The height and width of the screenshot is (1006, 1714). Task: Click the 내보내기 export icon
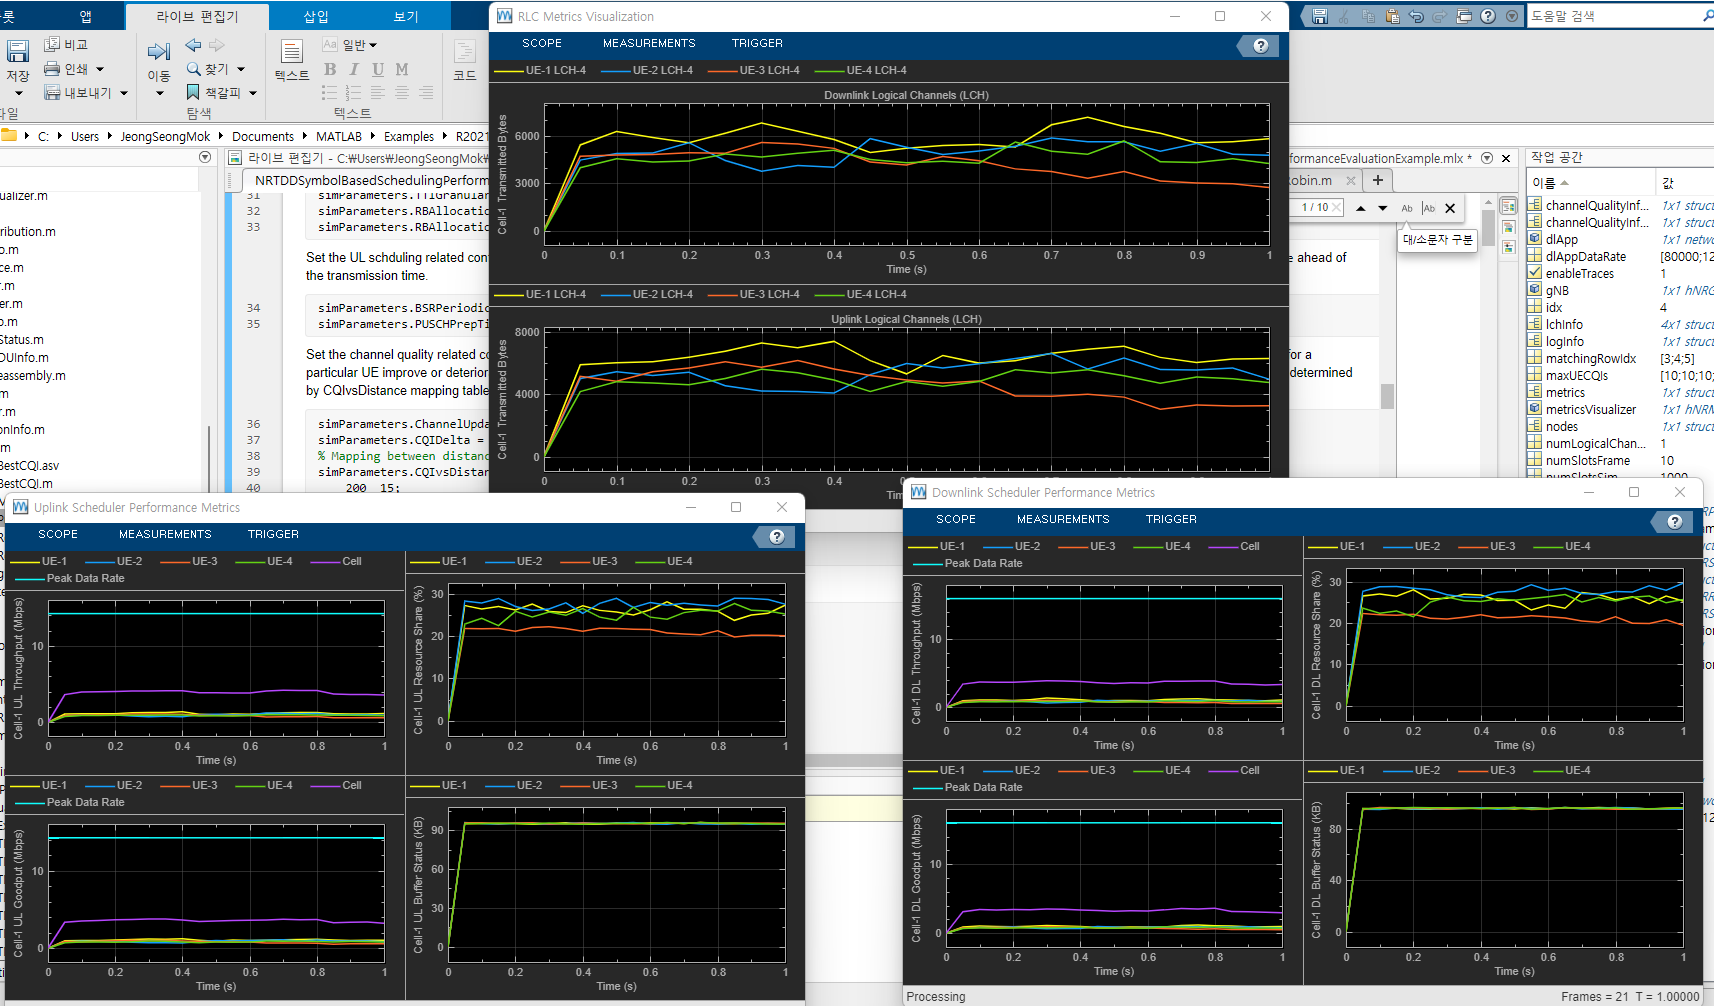click(x=52, y=93)
